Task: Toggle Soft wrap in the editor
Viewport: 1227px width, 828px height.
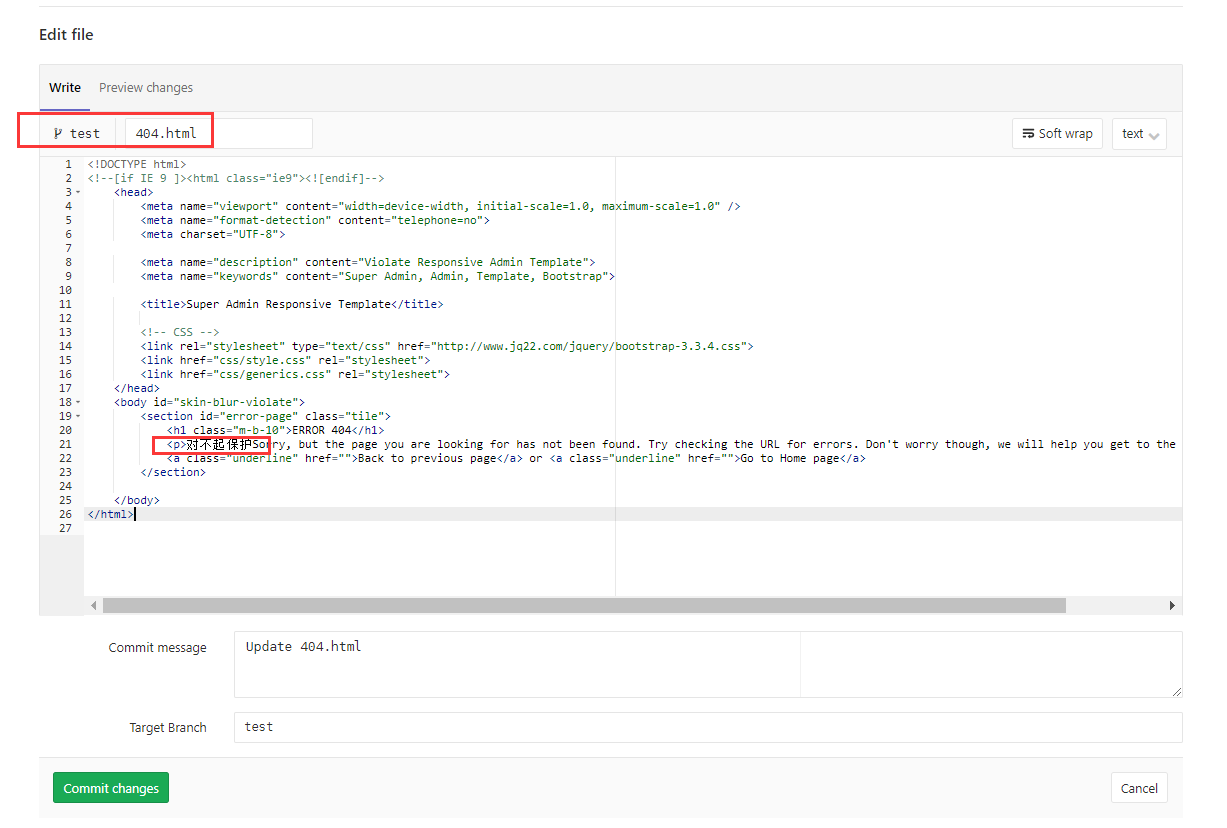Action: 1057,133
